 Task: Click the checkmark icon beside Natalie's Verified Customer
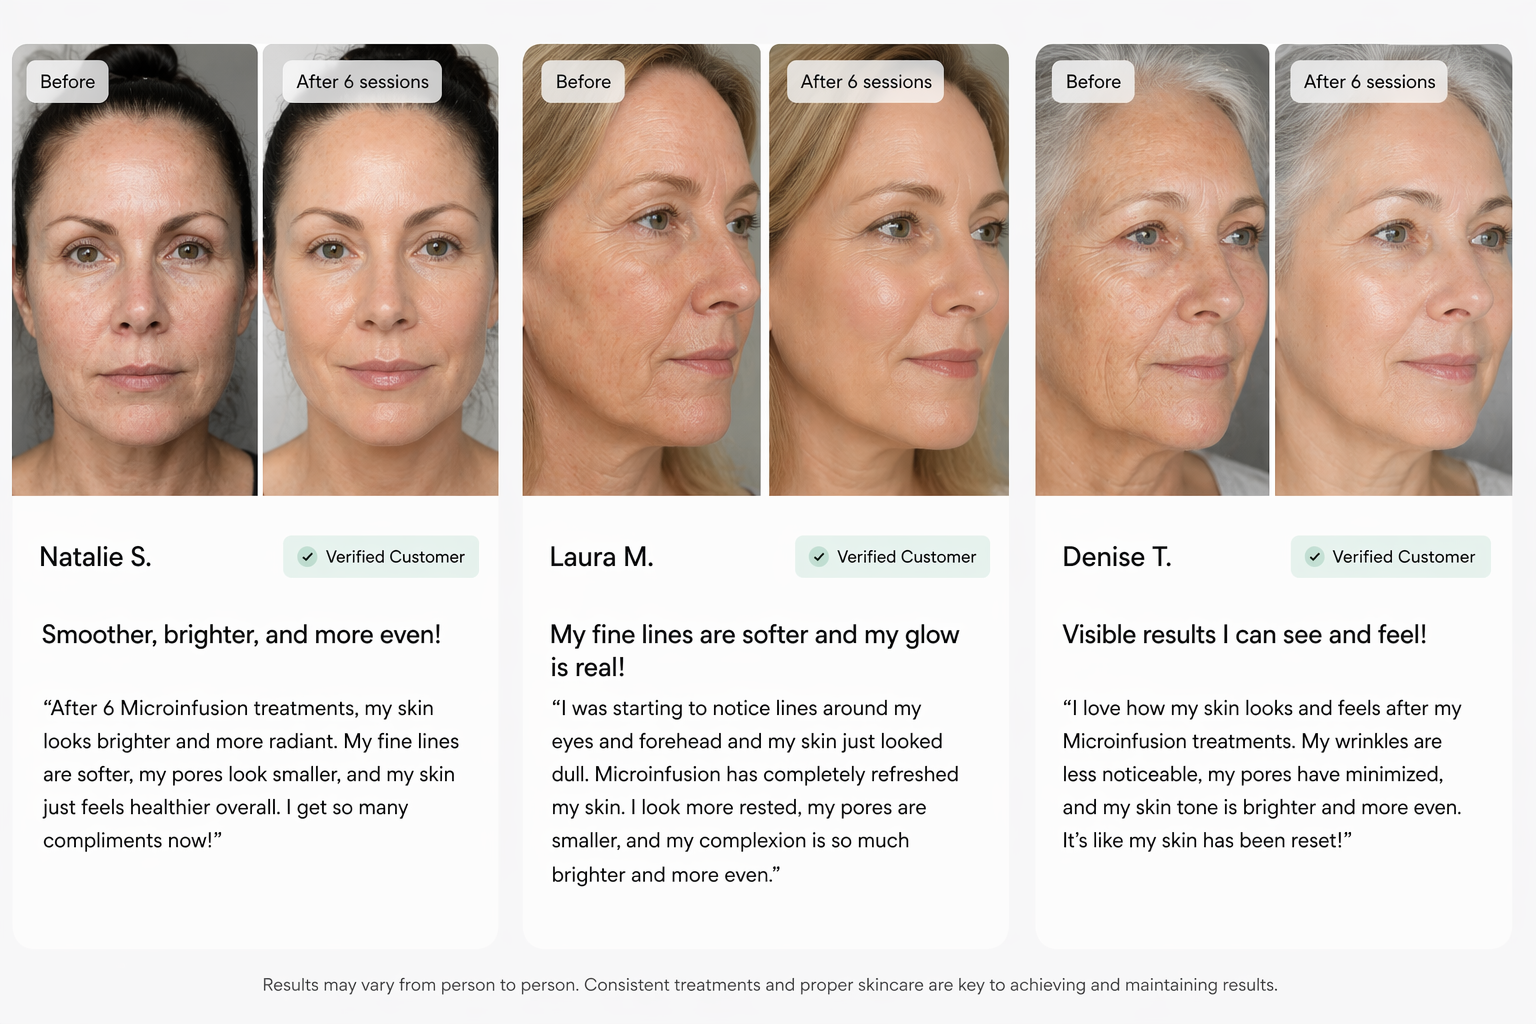(x=308, y=557)
